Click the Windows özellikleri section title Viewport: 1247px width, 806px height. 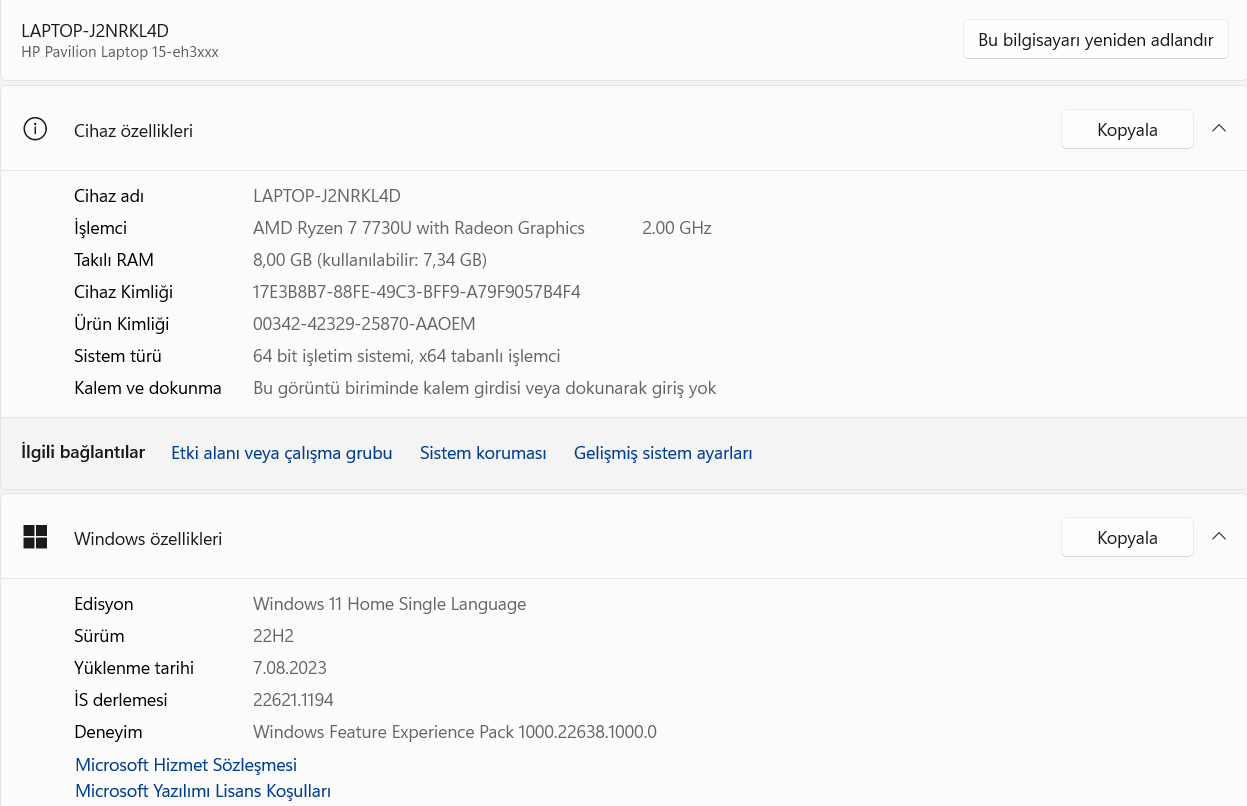pos(148,539)
